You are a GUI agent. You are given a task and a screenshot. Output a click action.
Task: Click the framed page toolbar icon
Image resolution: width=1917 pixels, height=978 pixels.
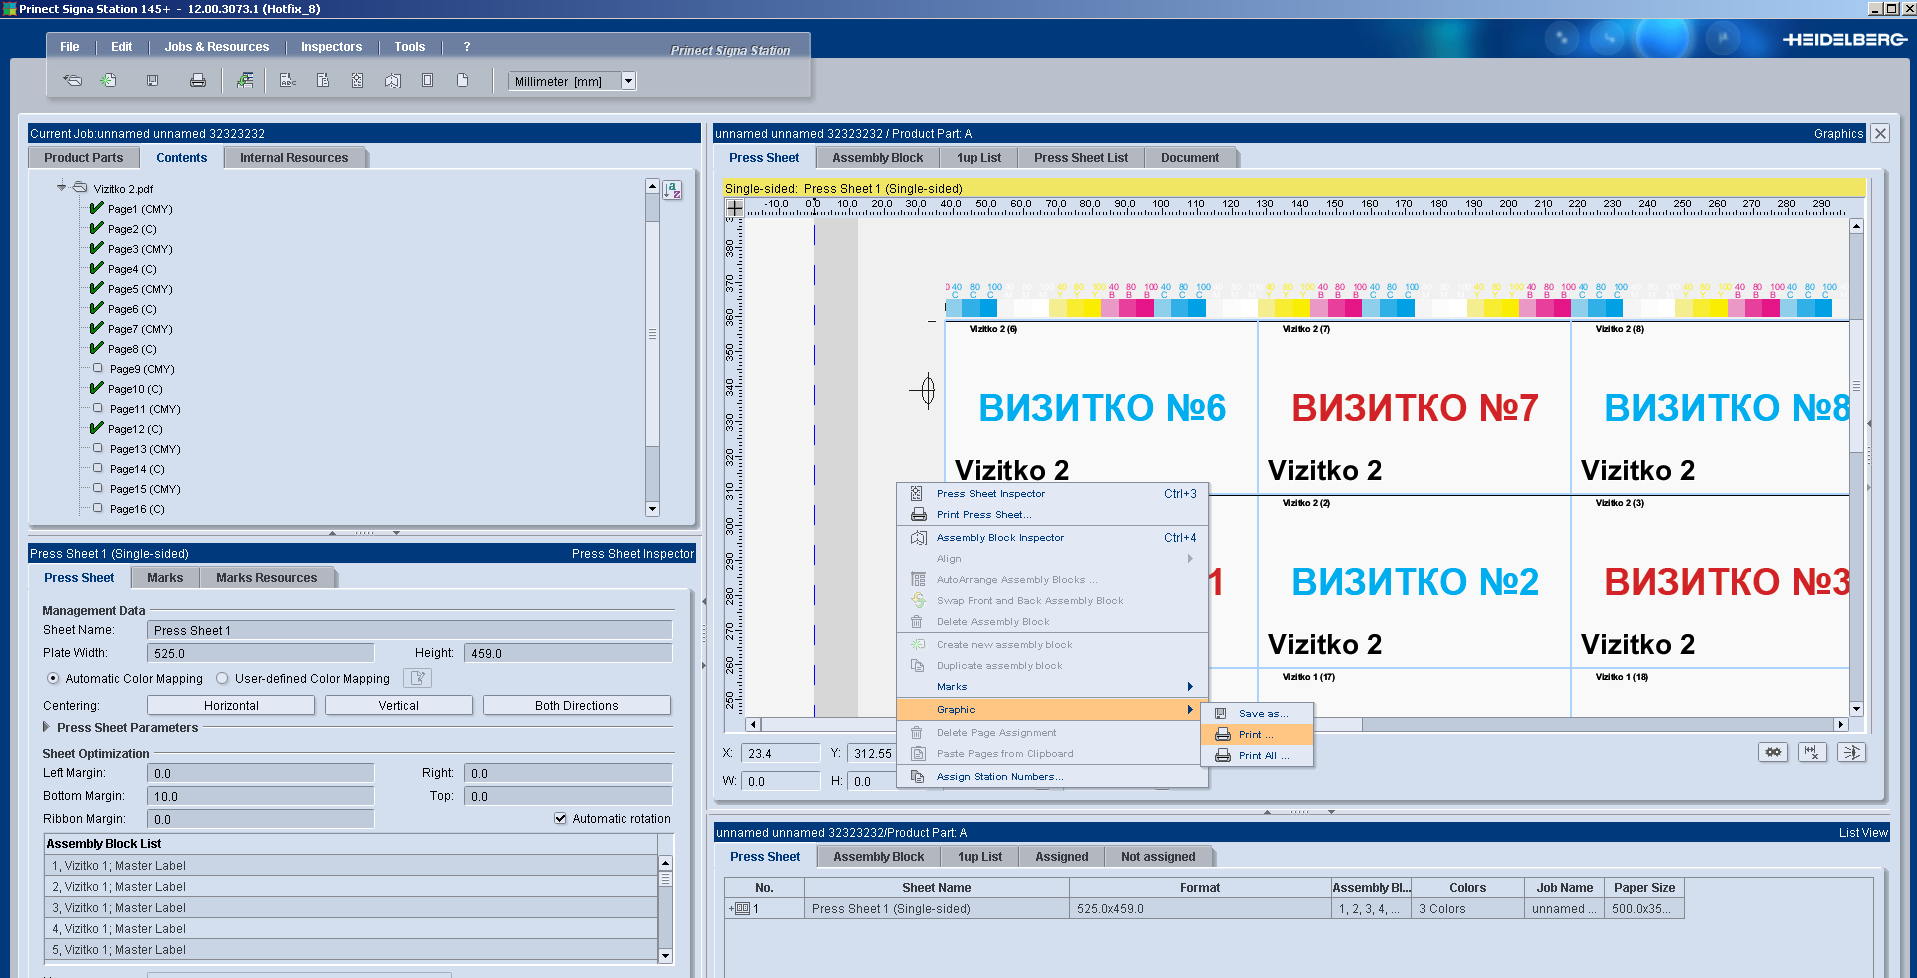[x=427, y=80]
